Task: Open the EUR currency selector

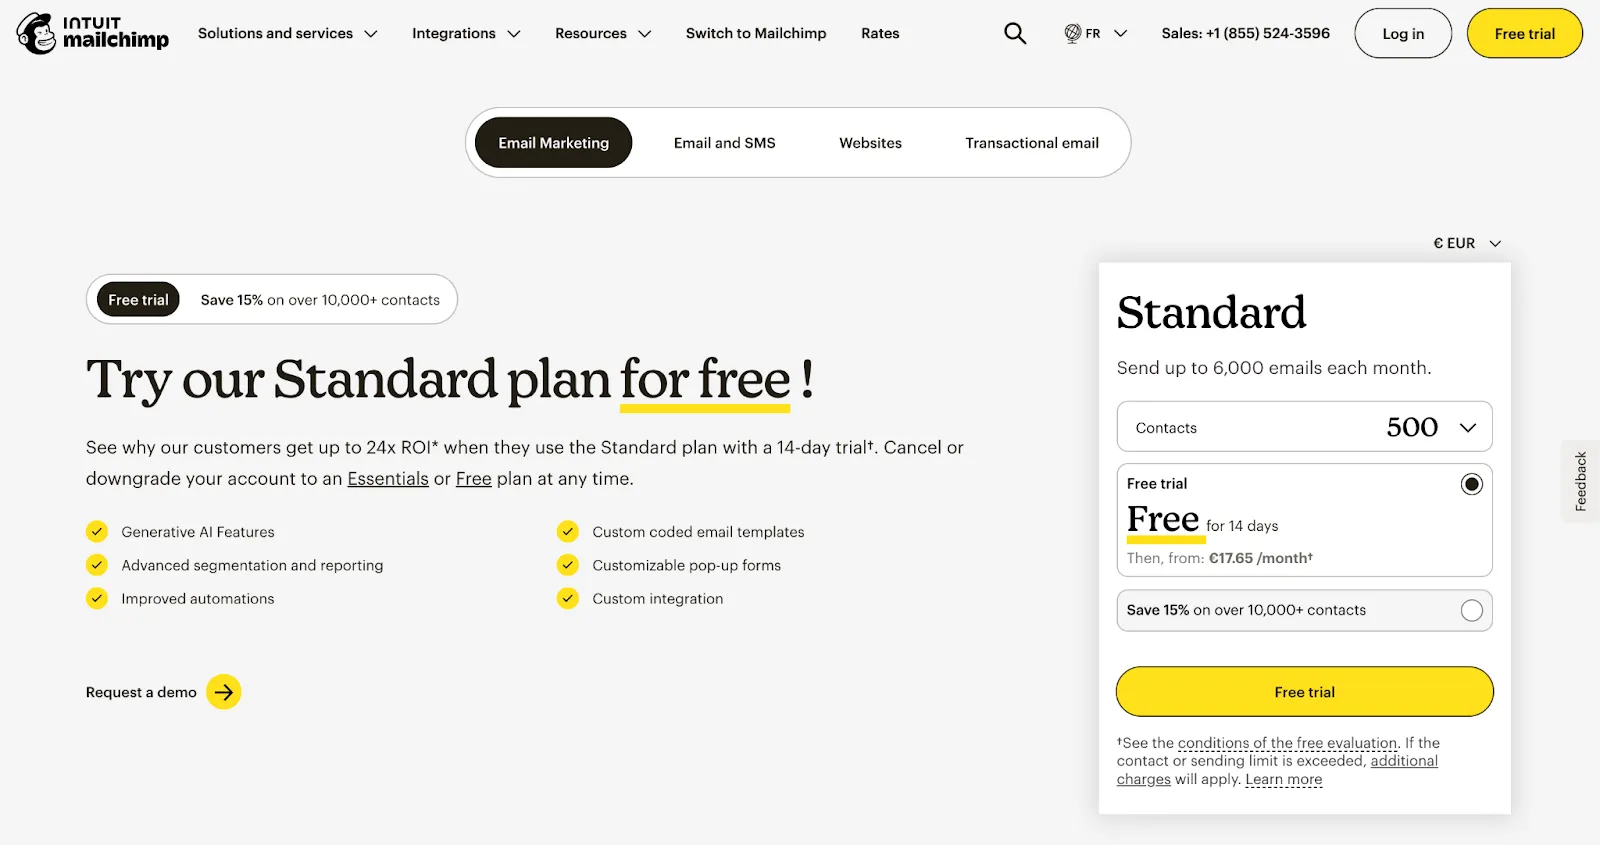Action: click(x=1468, y=243)
